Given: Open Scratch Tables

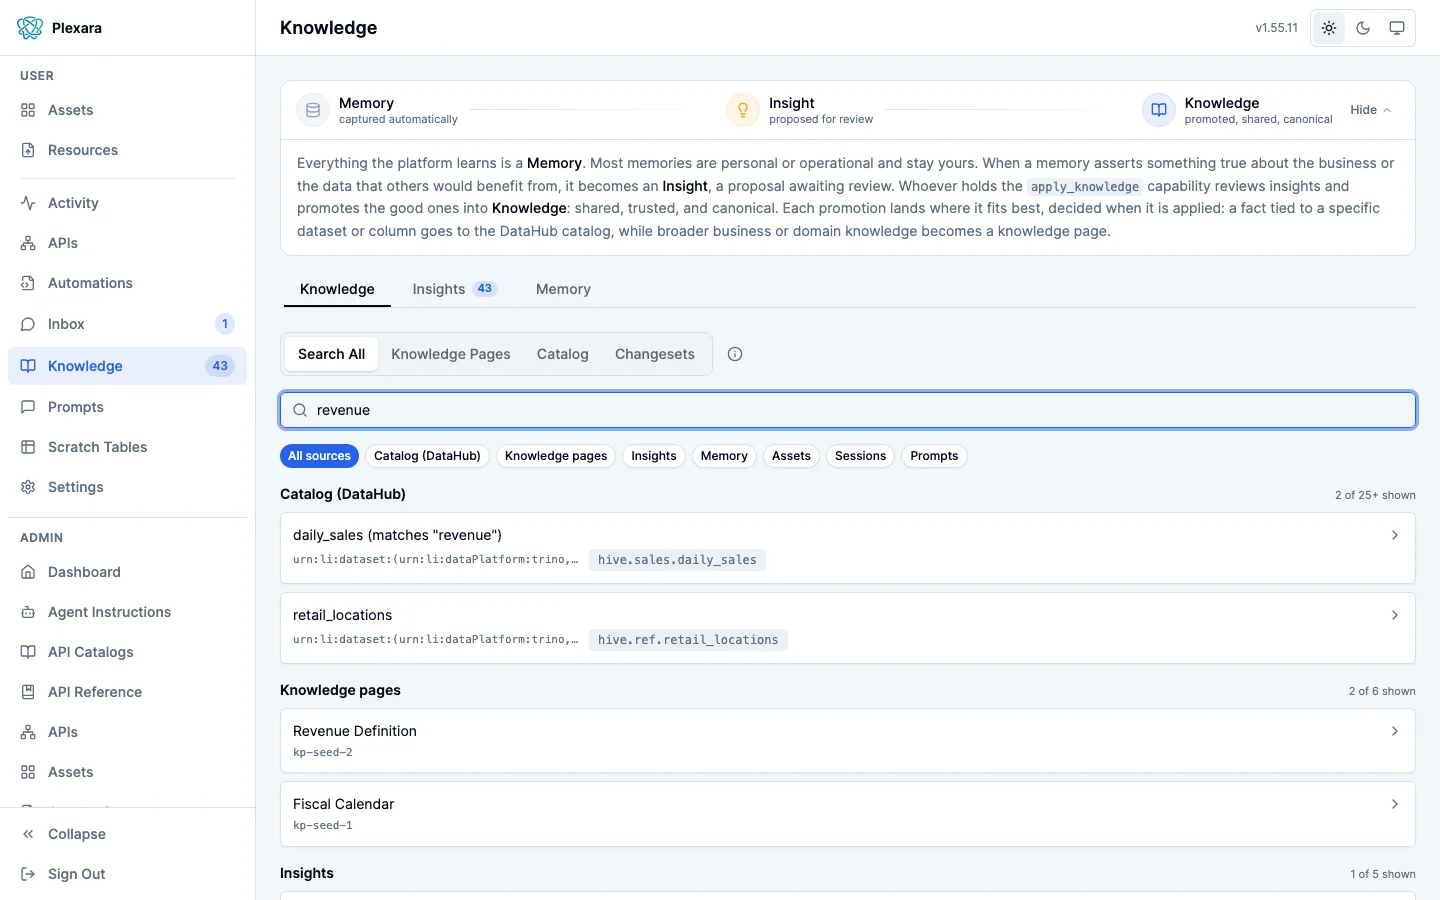Looking at the screenshot, I should click(127, 447).
